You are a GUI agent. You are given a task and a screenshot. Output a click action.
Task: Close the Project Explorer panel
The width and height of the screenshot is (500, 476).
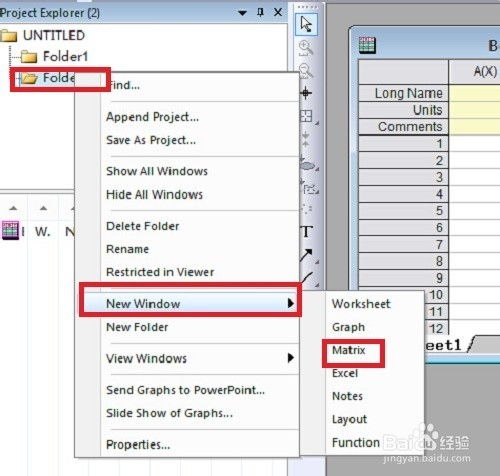[x=277, y=13]
